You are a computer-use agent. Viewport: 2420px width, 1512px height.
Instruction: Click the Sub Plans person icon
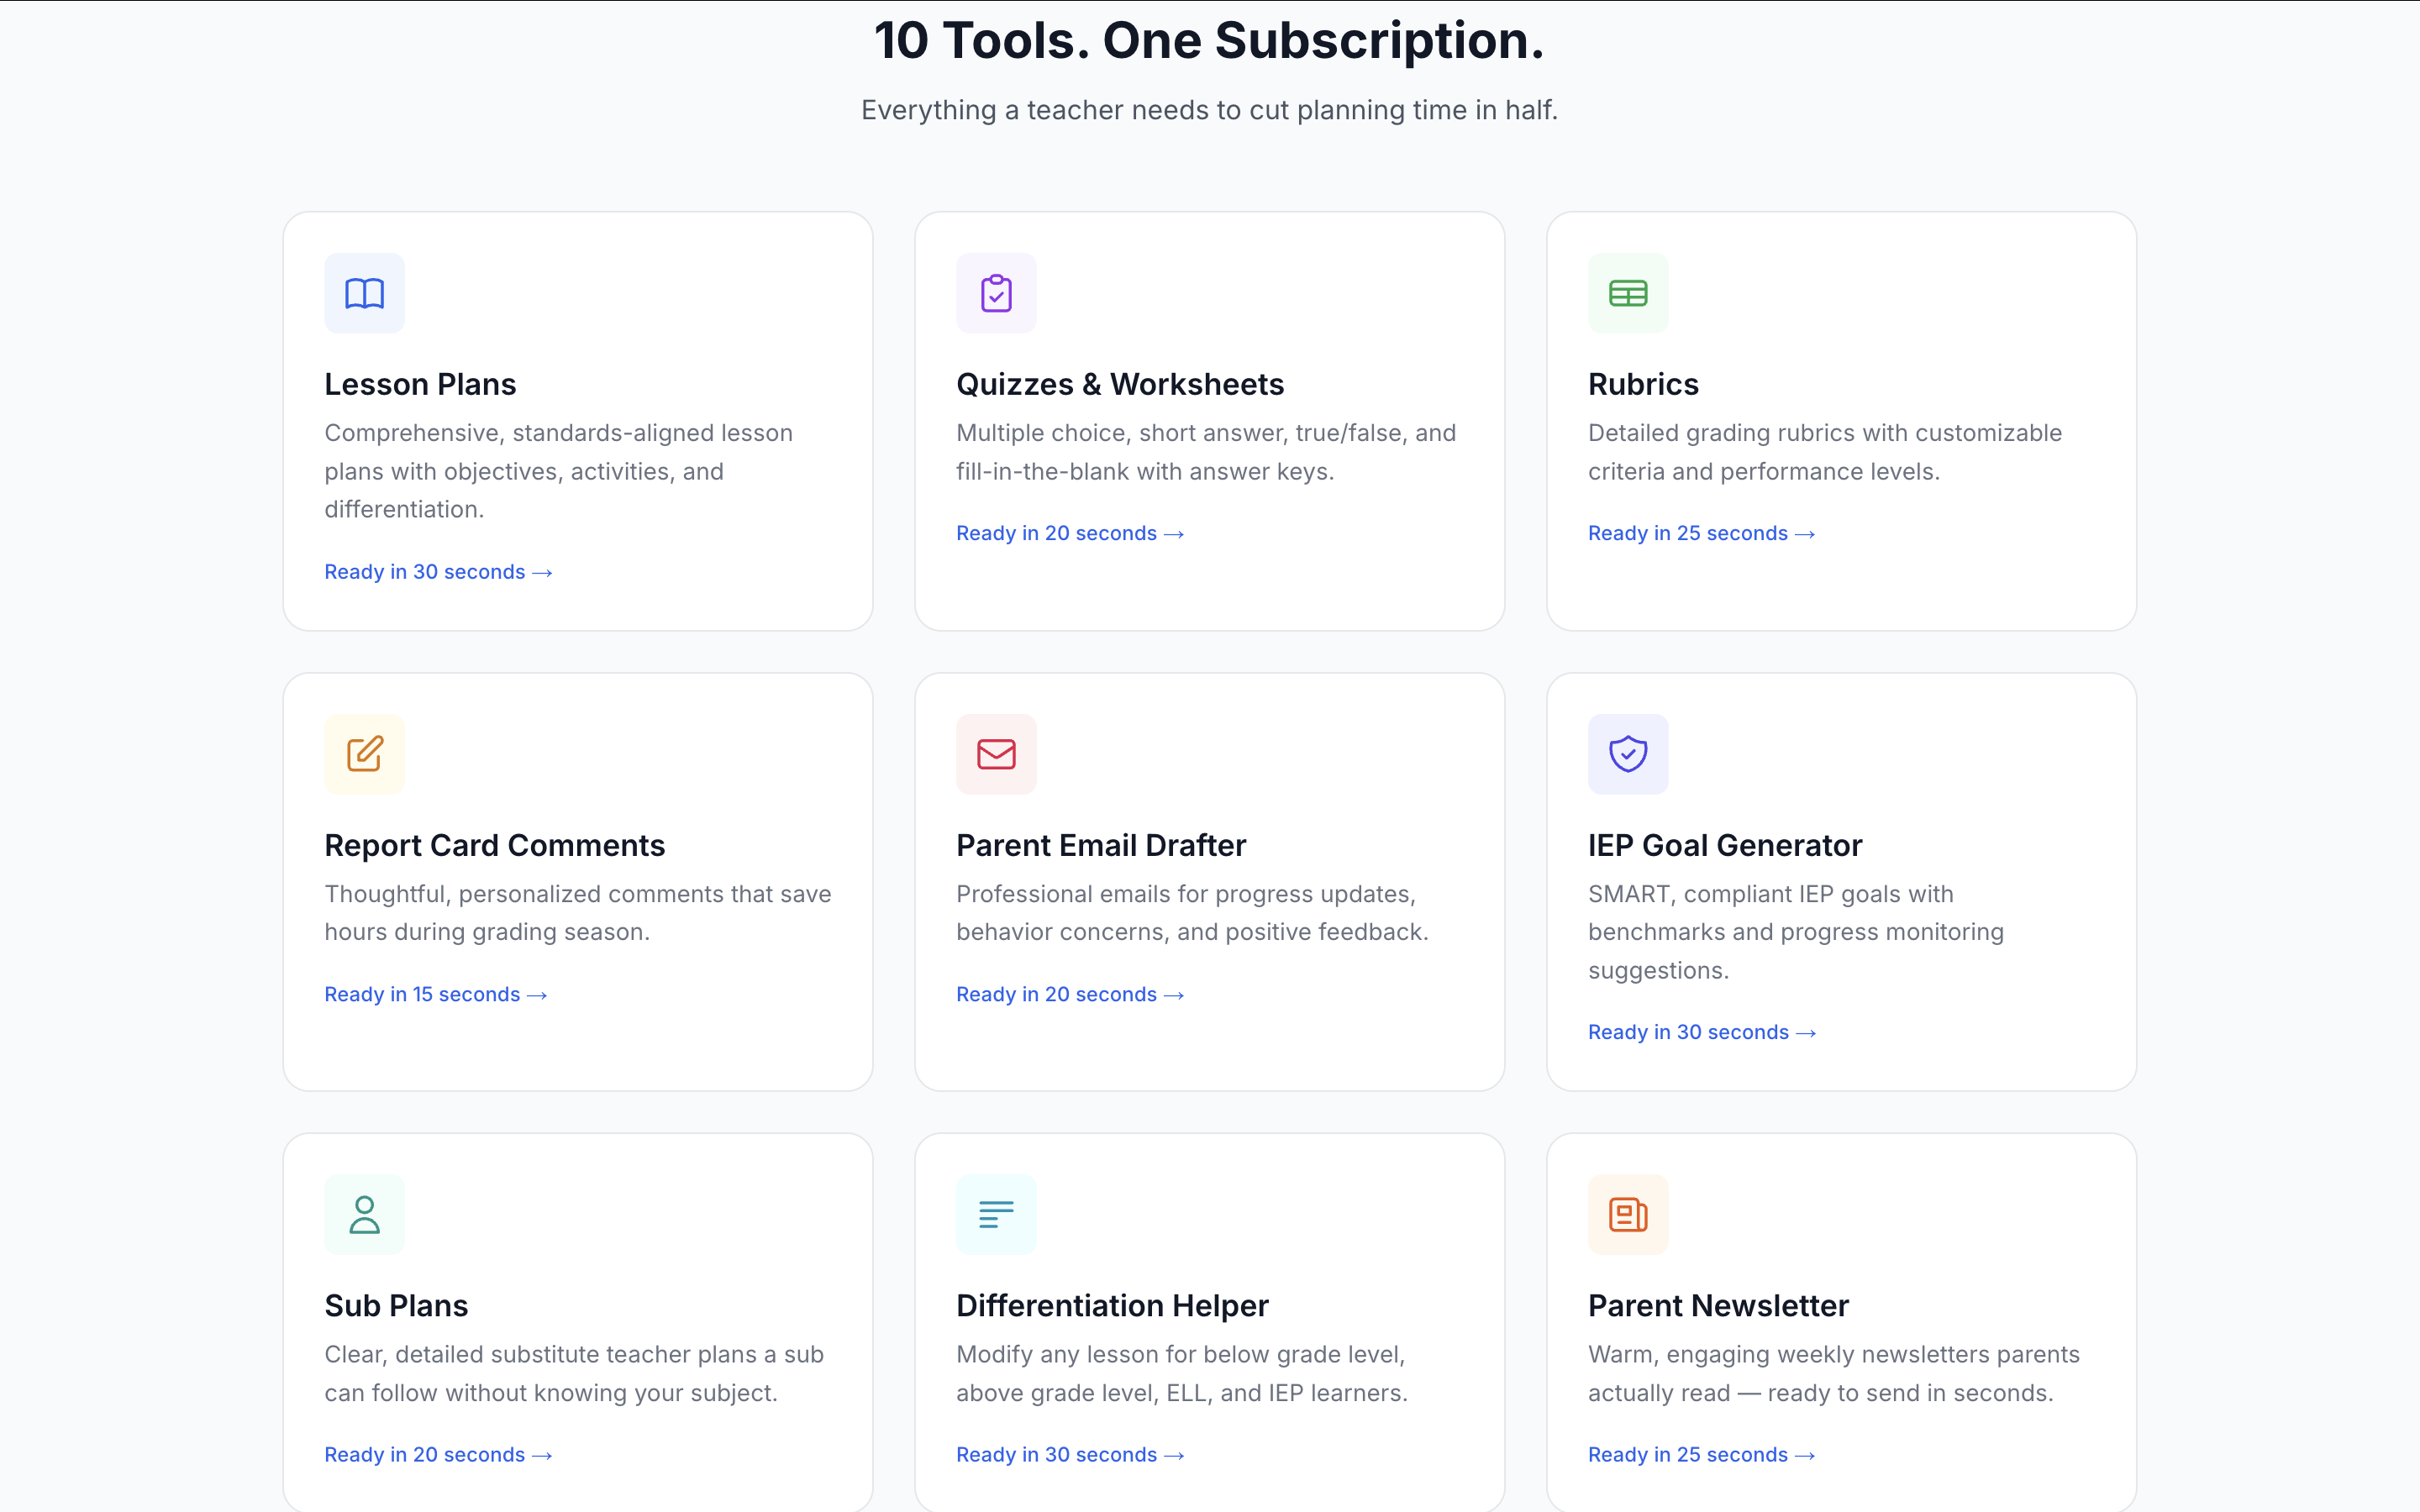coord(364,1214)
